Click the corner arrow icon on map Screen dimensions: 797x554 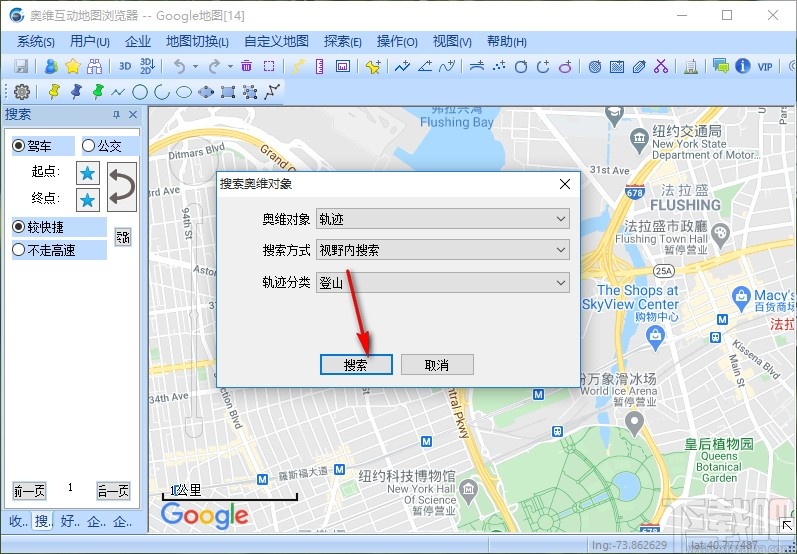click(x=786, y=525)
